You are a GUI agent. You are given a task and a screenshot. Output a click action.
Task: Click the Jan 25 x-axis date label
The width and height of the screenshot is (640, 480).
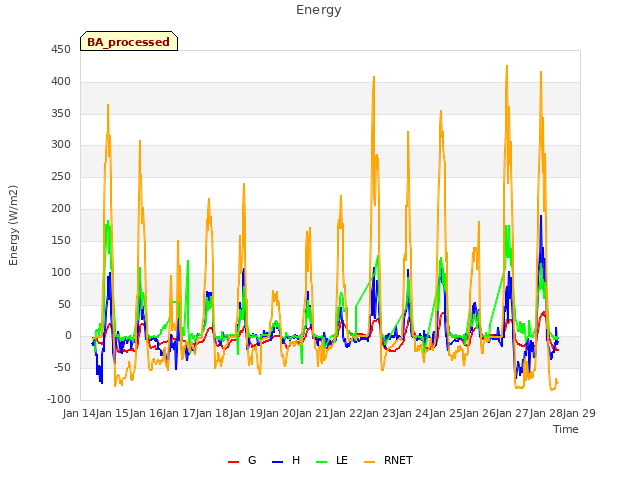pyautogui.click(x=447, y=413)
